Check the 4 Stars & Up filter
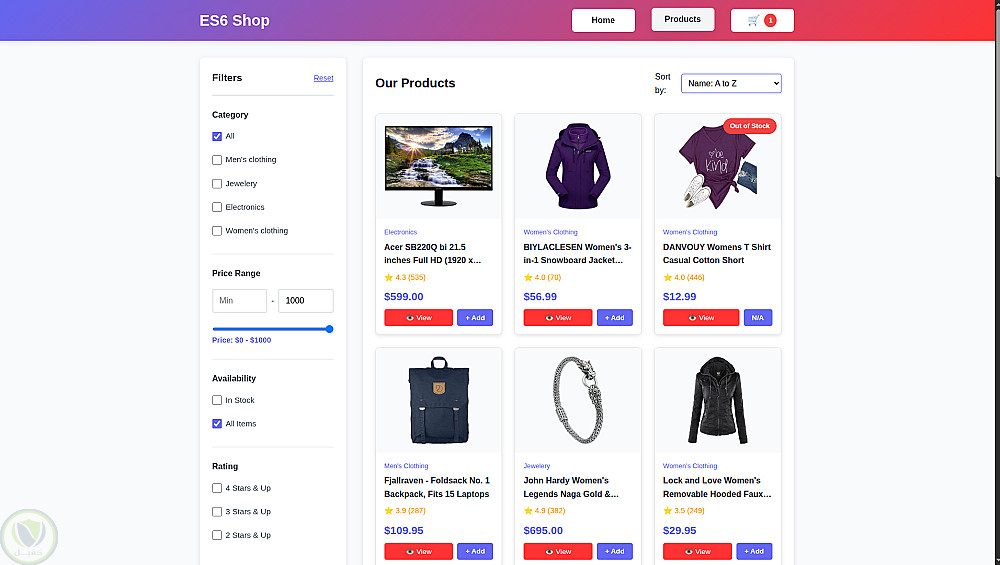The height and width of the screenshot is (565, 1000). (217, 488)
